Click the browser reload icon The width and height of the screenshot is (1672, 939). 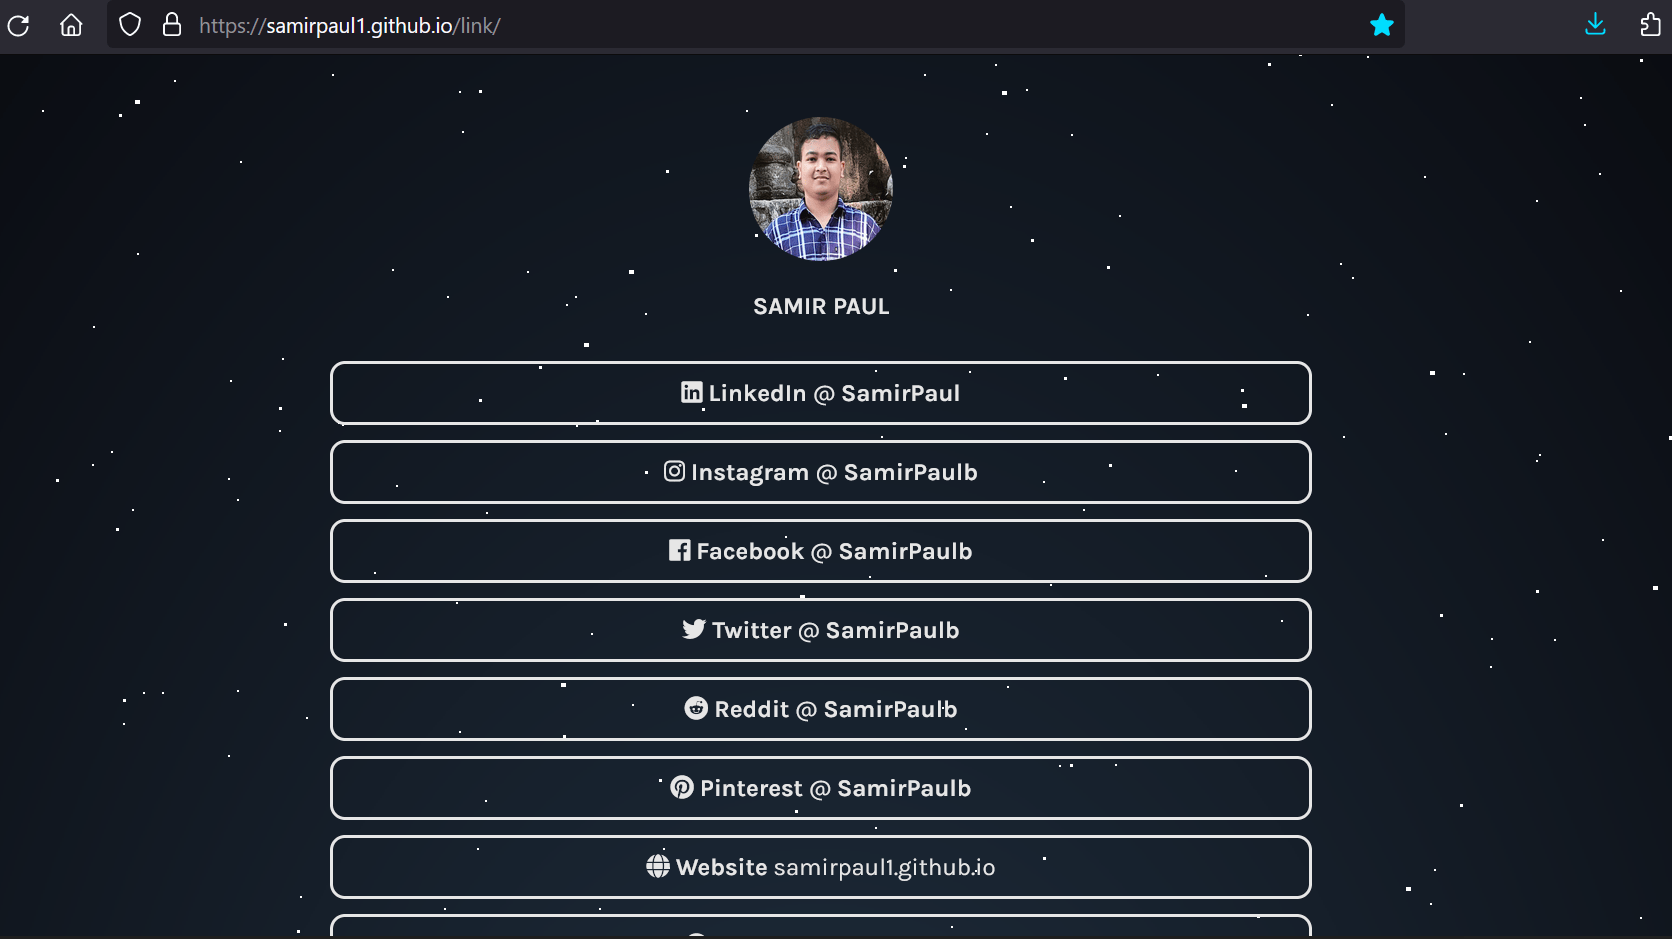(18, 25)
